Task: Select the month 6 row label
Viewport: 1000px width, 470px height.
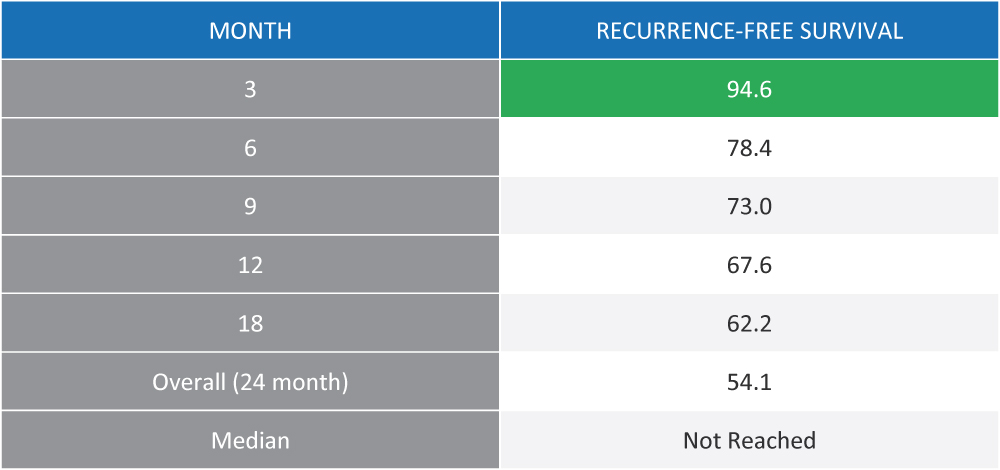Action: [250, 148]
